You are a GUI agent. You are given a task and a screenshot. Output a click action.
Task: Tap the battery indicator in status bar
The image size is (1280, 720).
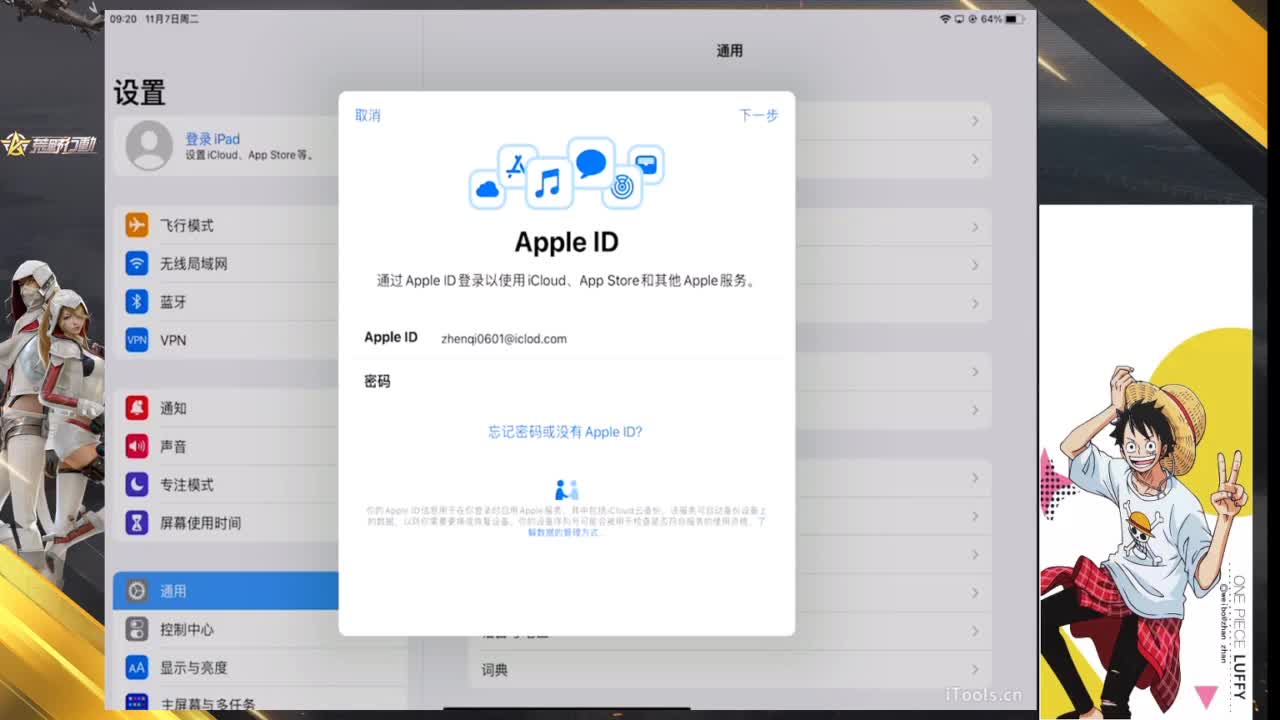click(1015, 19)
